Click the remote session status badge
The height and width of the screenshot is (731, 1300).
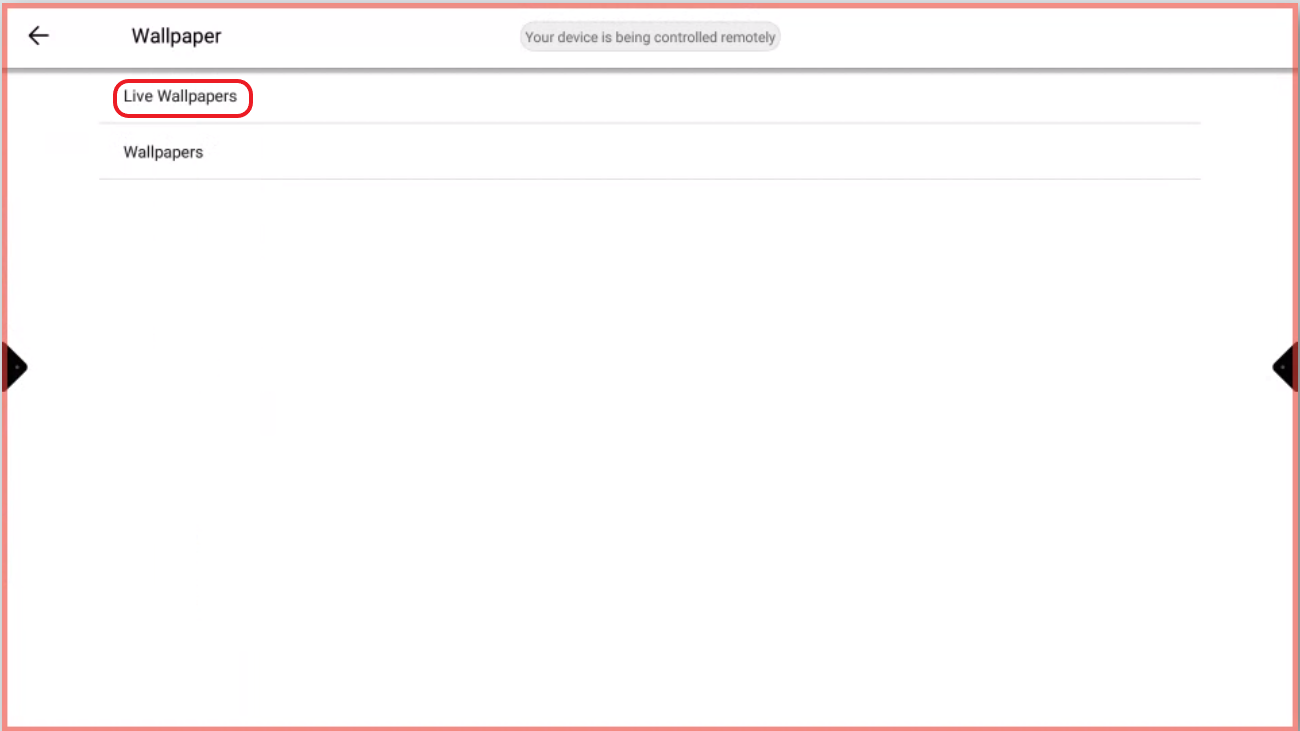click(650, 37)
